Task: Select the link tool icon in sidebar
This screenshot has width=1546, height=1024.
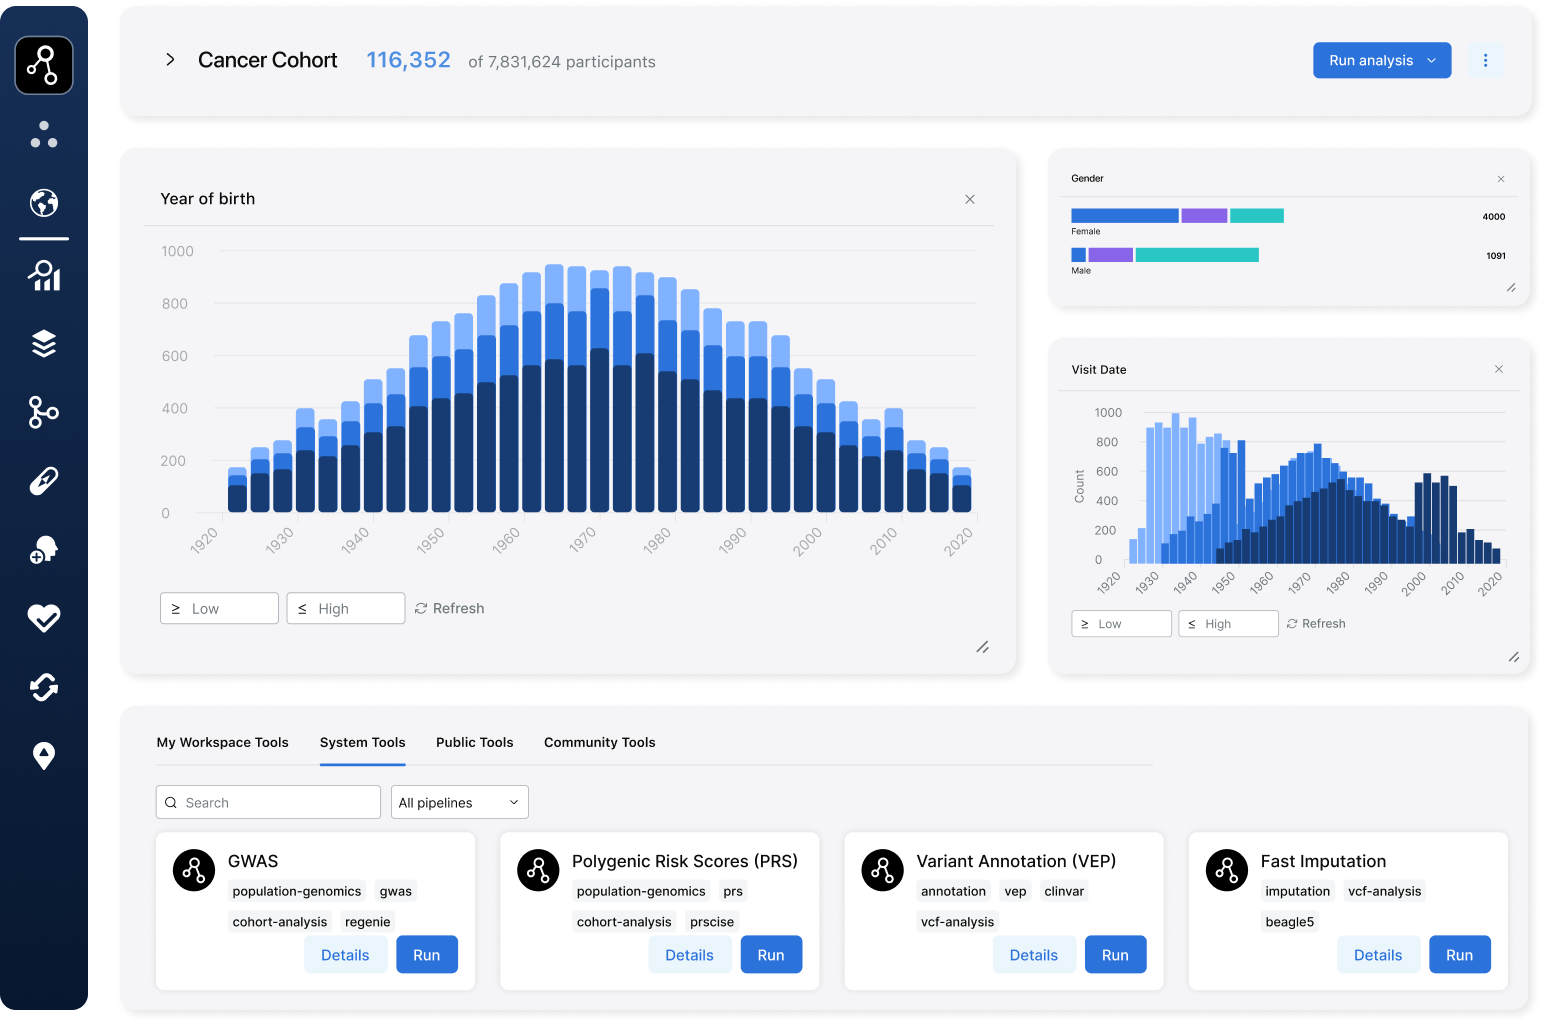Action: pos(43,480)
